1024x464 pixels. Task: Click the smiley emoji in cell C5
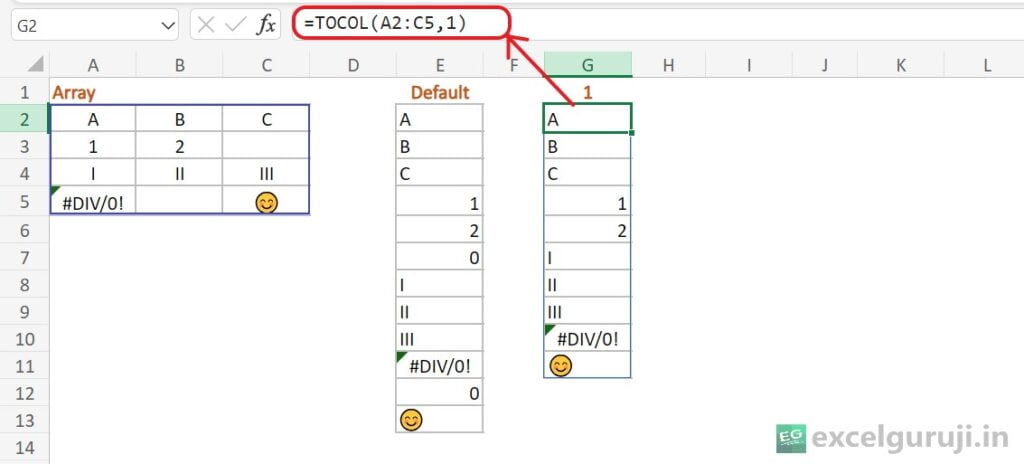(266, 202)
